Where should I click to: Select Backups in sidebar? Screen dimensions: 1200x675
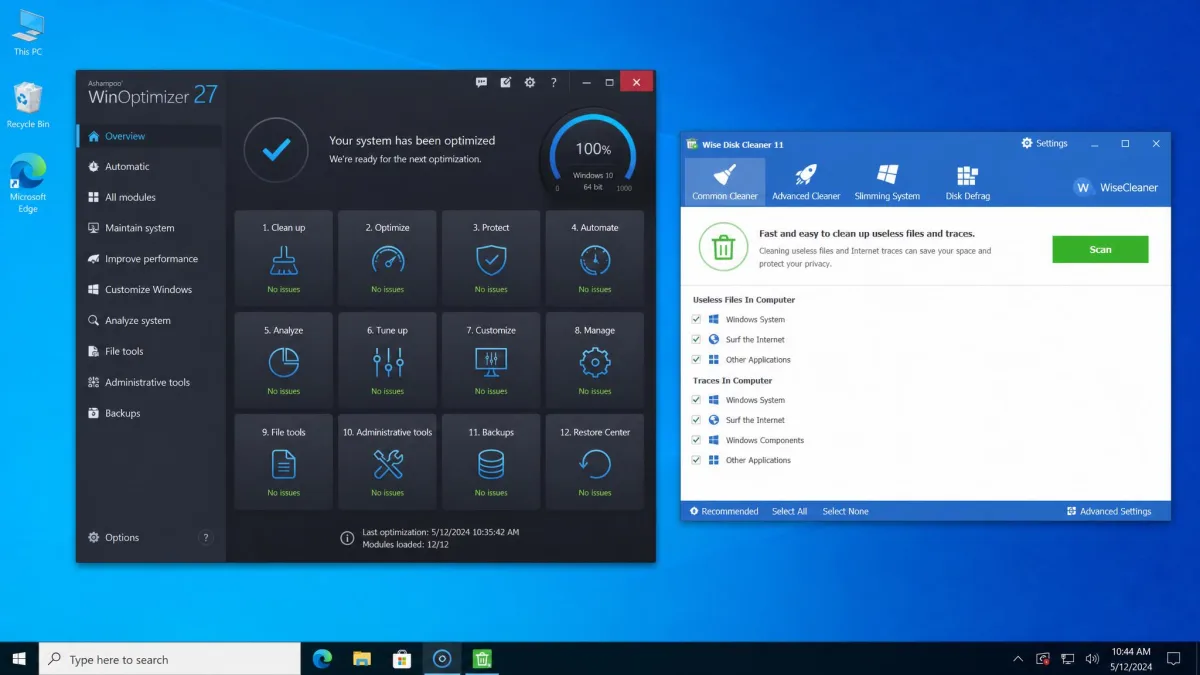[150, 413]
